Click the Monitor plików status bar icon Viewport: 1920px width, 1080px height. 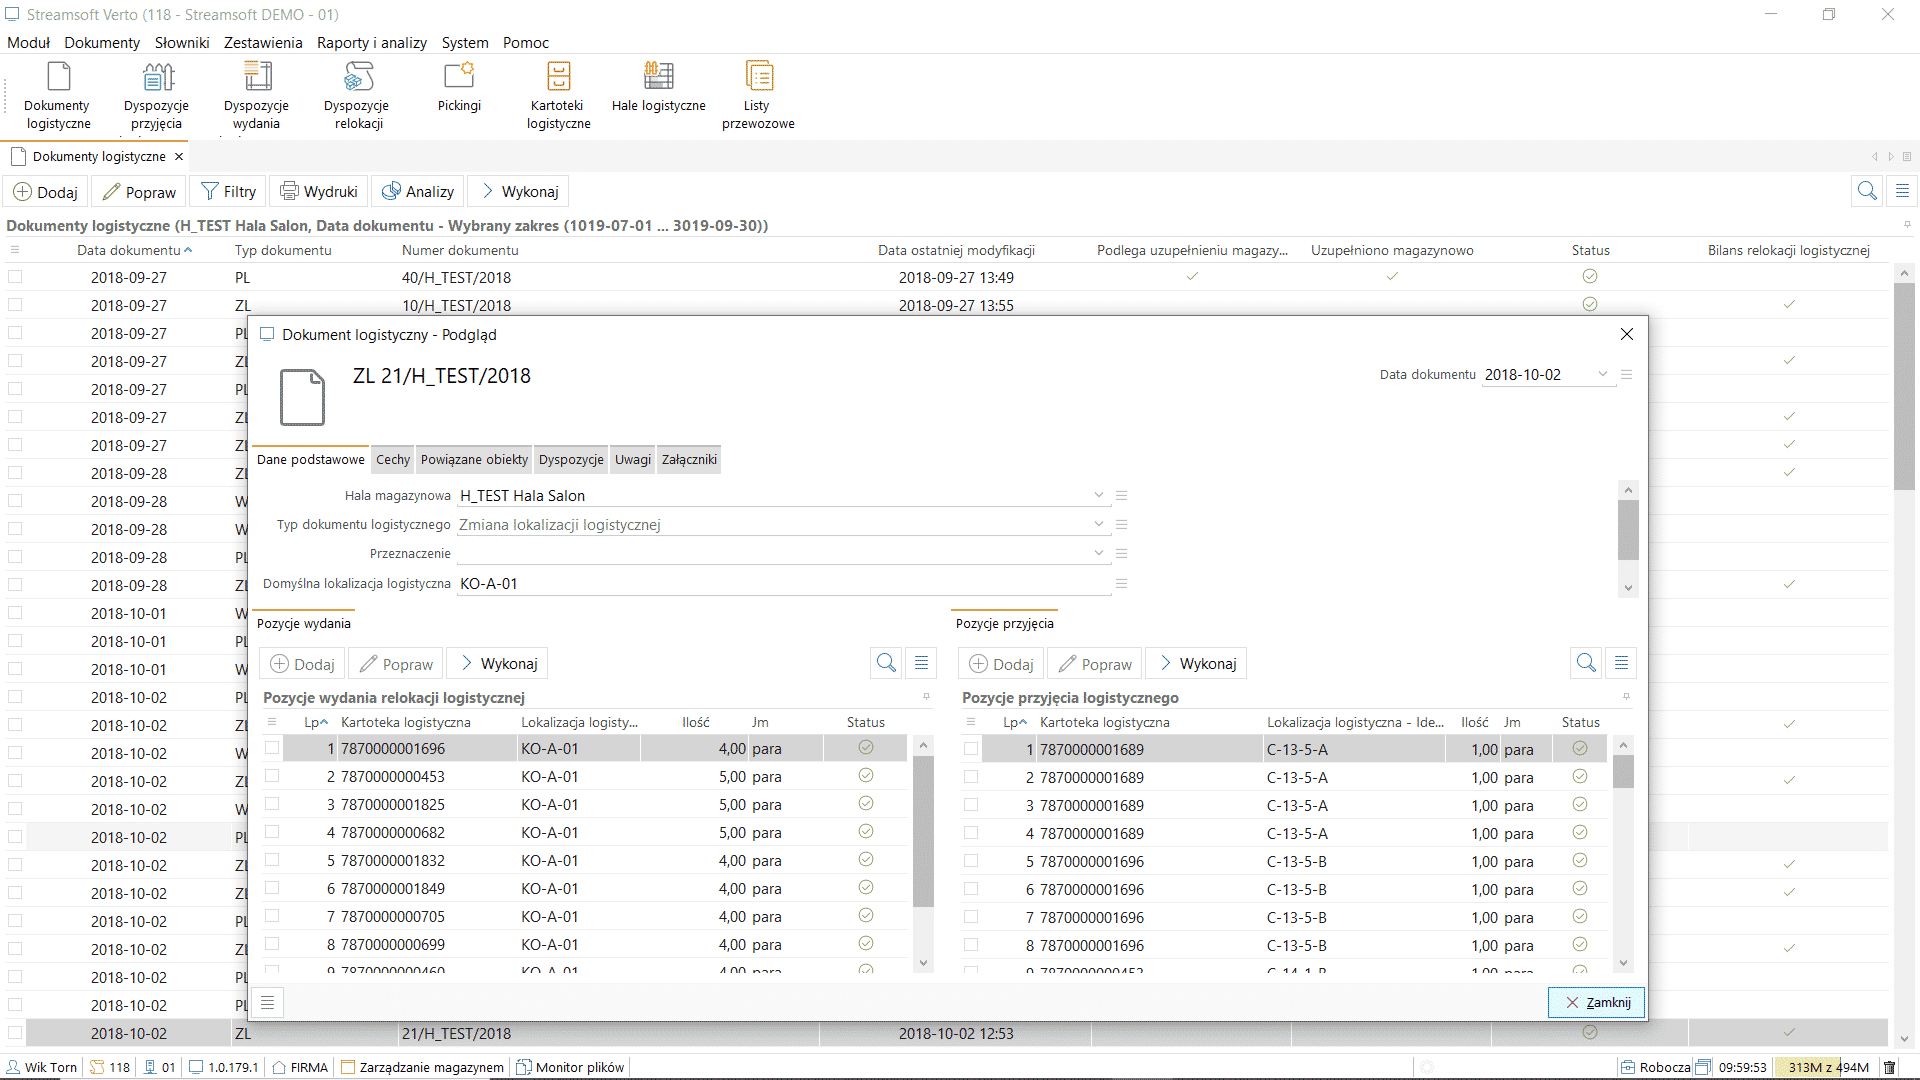pos(524,1067)
